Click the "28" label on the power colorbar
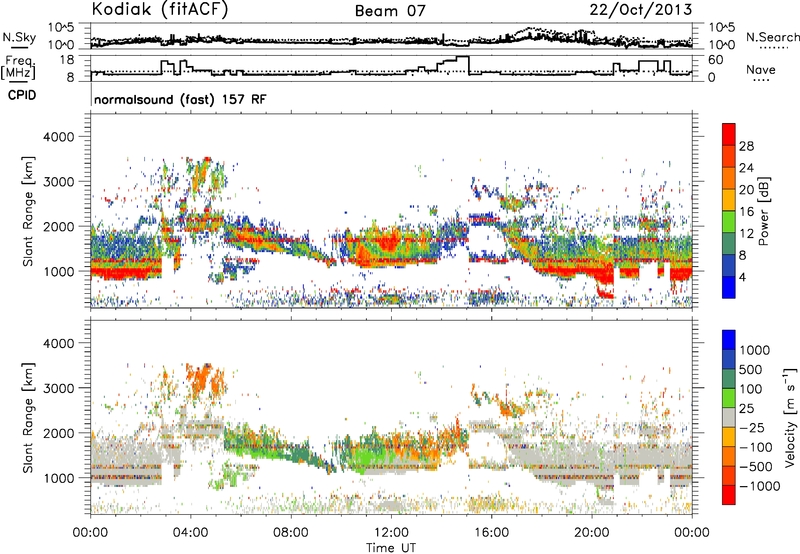This screenshot has height=554, width=800. 746,146
